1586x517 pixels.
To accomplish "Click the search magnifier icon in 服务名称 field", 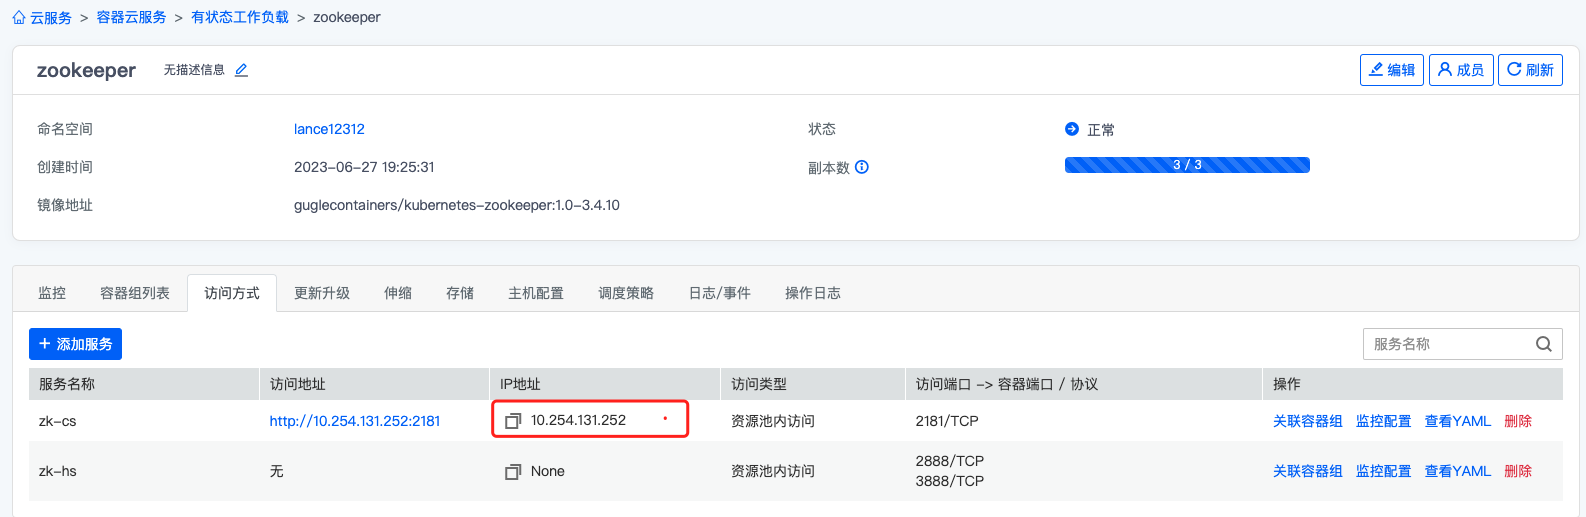I will click(1544, 344).
